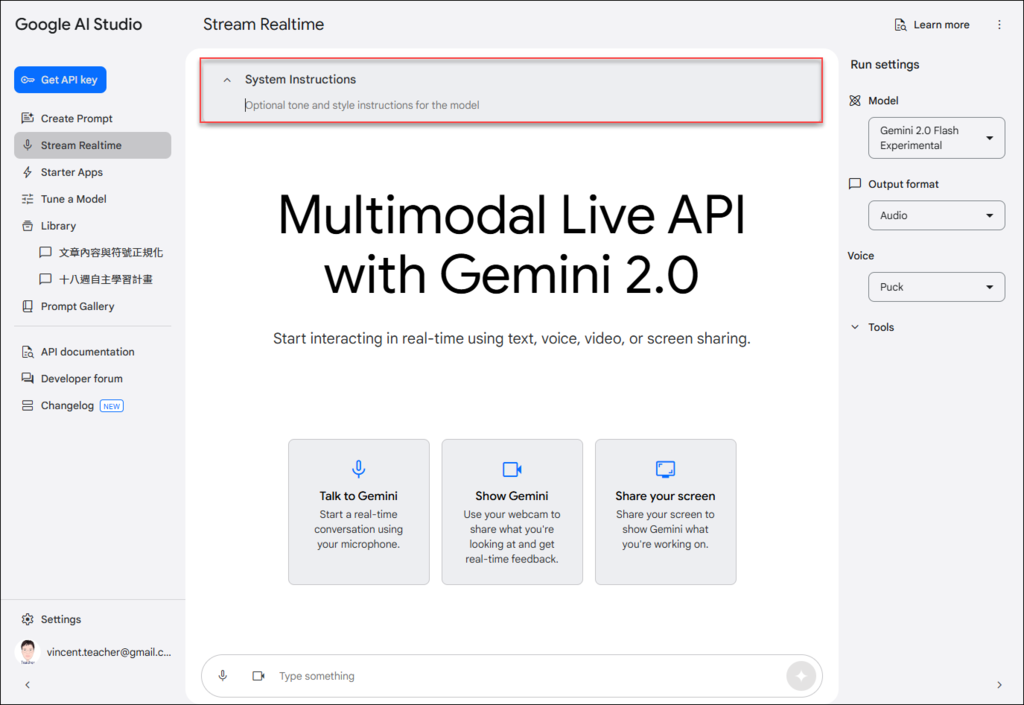Click the Stream Realtime microphone icon in the sidebar
The image size is (1024, 705).
tap(27, 145)
